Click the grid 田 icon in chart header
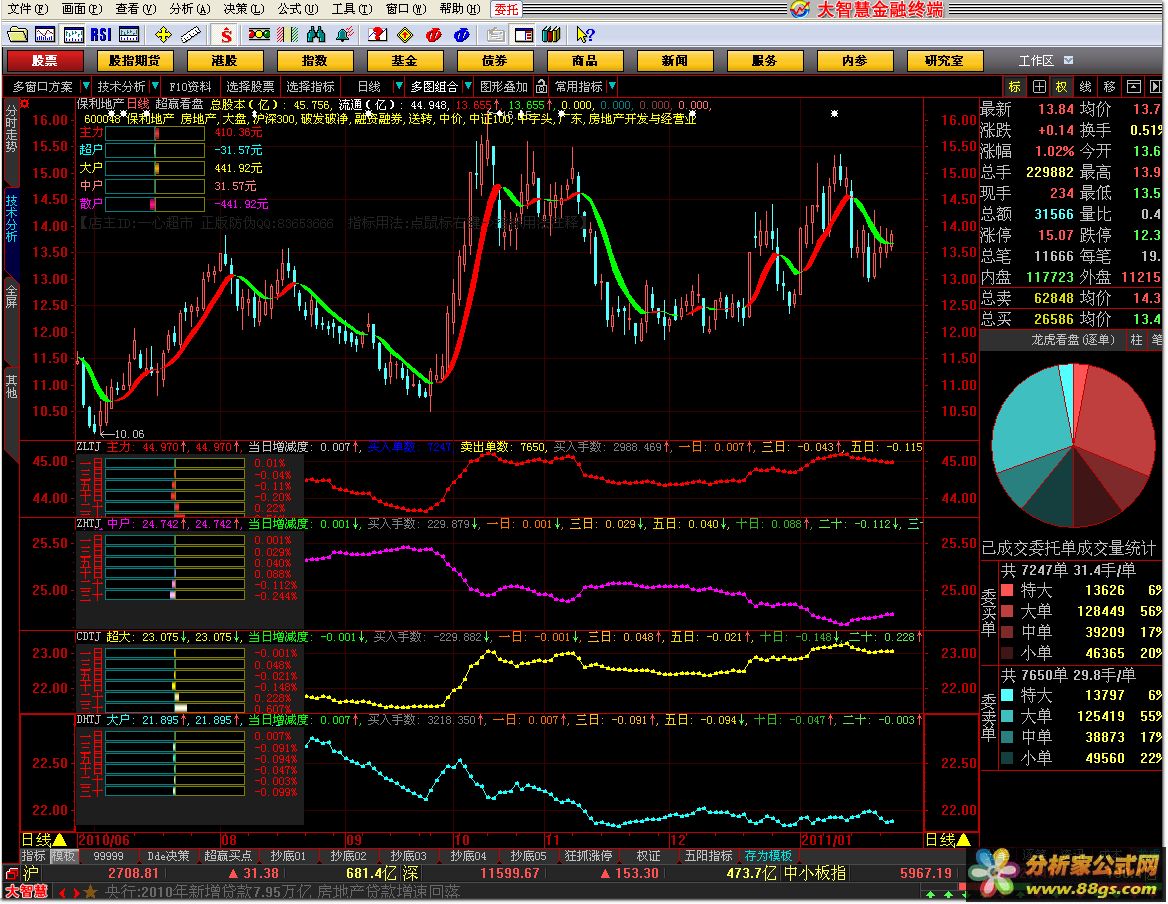Screen dimensions: 1168x904 (1039, 86)
